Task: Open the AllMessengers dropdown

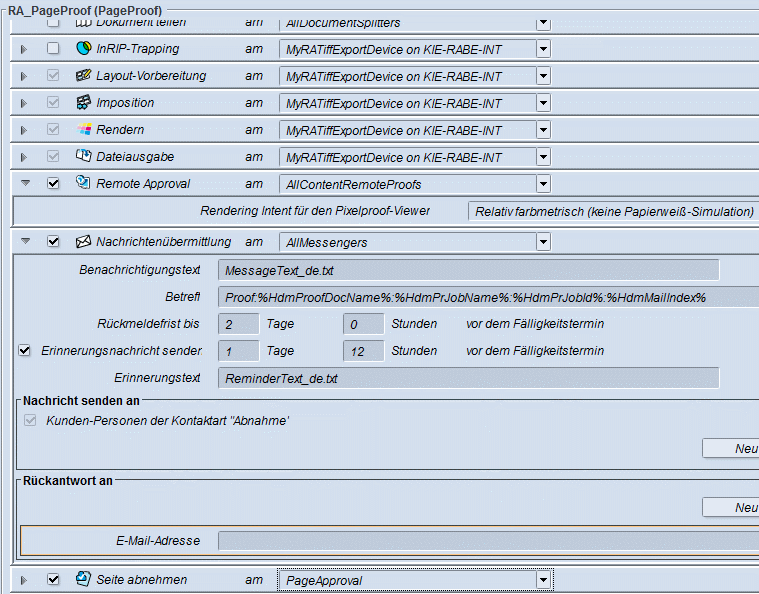Action: pyautogui.click(x=543, y=241)
